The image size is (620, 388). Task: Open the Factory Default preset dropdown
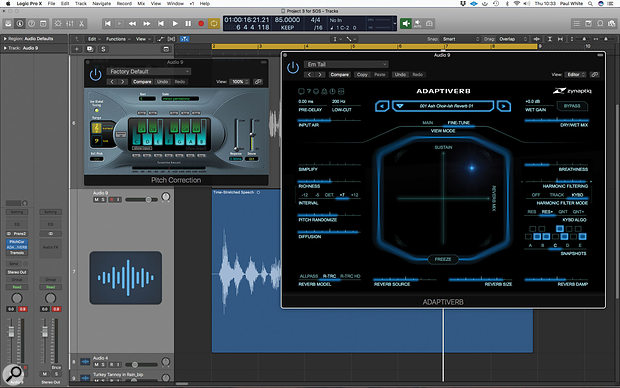148,72
